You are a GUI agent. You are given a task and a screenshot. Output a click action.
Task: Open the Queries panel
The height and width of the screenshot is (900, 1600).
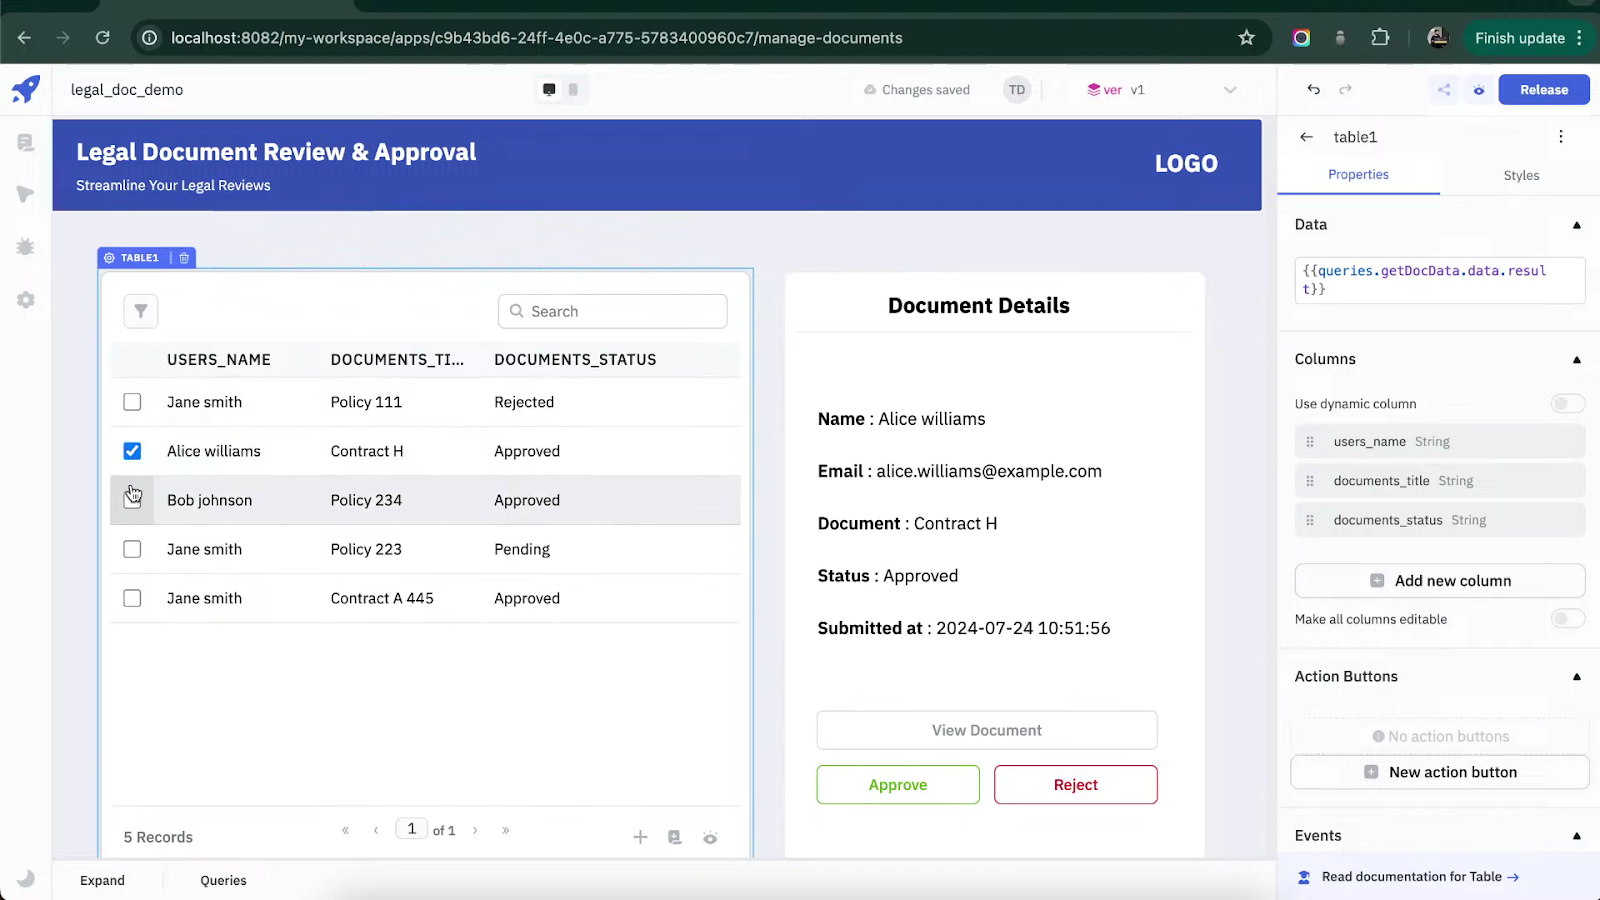click(223, 881)
